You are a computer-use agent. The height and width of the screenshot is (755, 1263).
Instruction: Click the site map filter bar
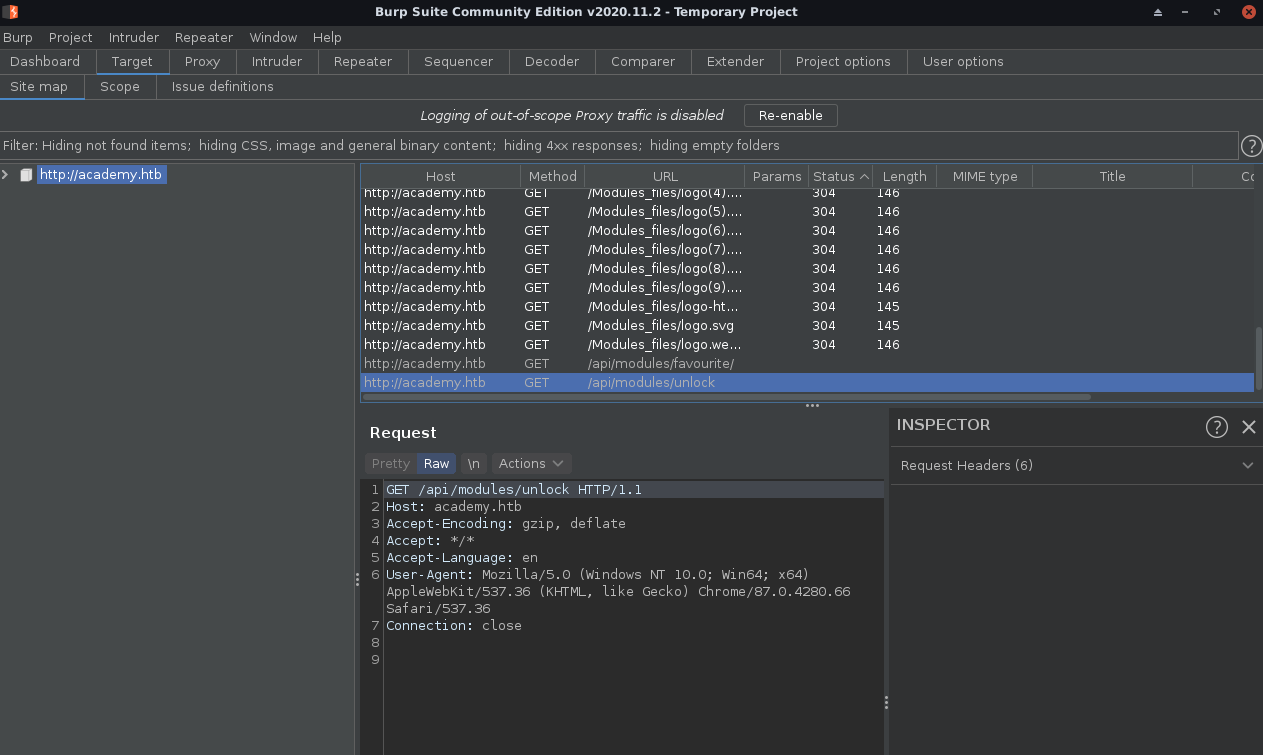(x=619, y=145)
